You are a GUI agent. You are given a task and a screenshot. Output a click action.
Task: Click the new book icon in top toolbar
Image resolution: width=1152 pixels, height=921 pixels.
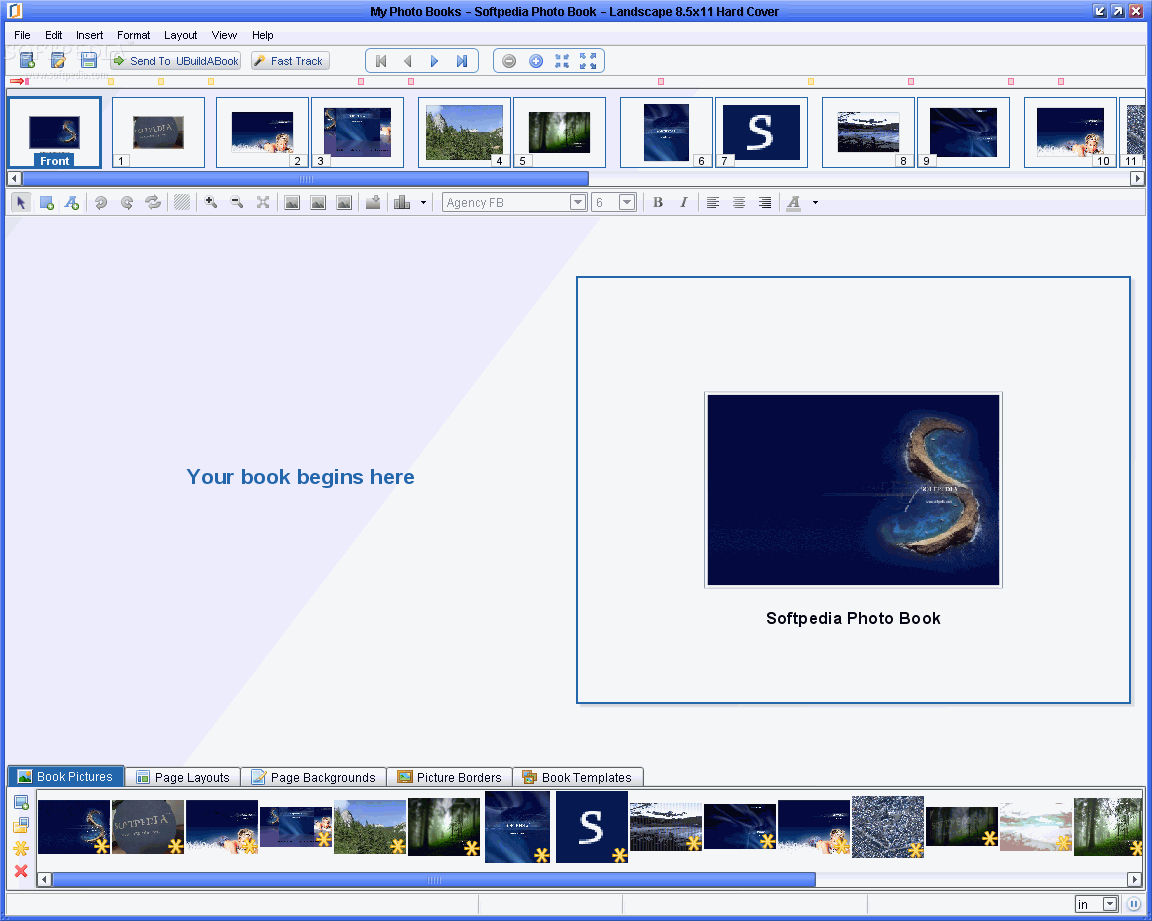(27, 61)
